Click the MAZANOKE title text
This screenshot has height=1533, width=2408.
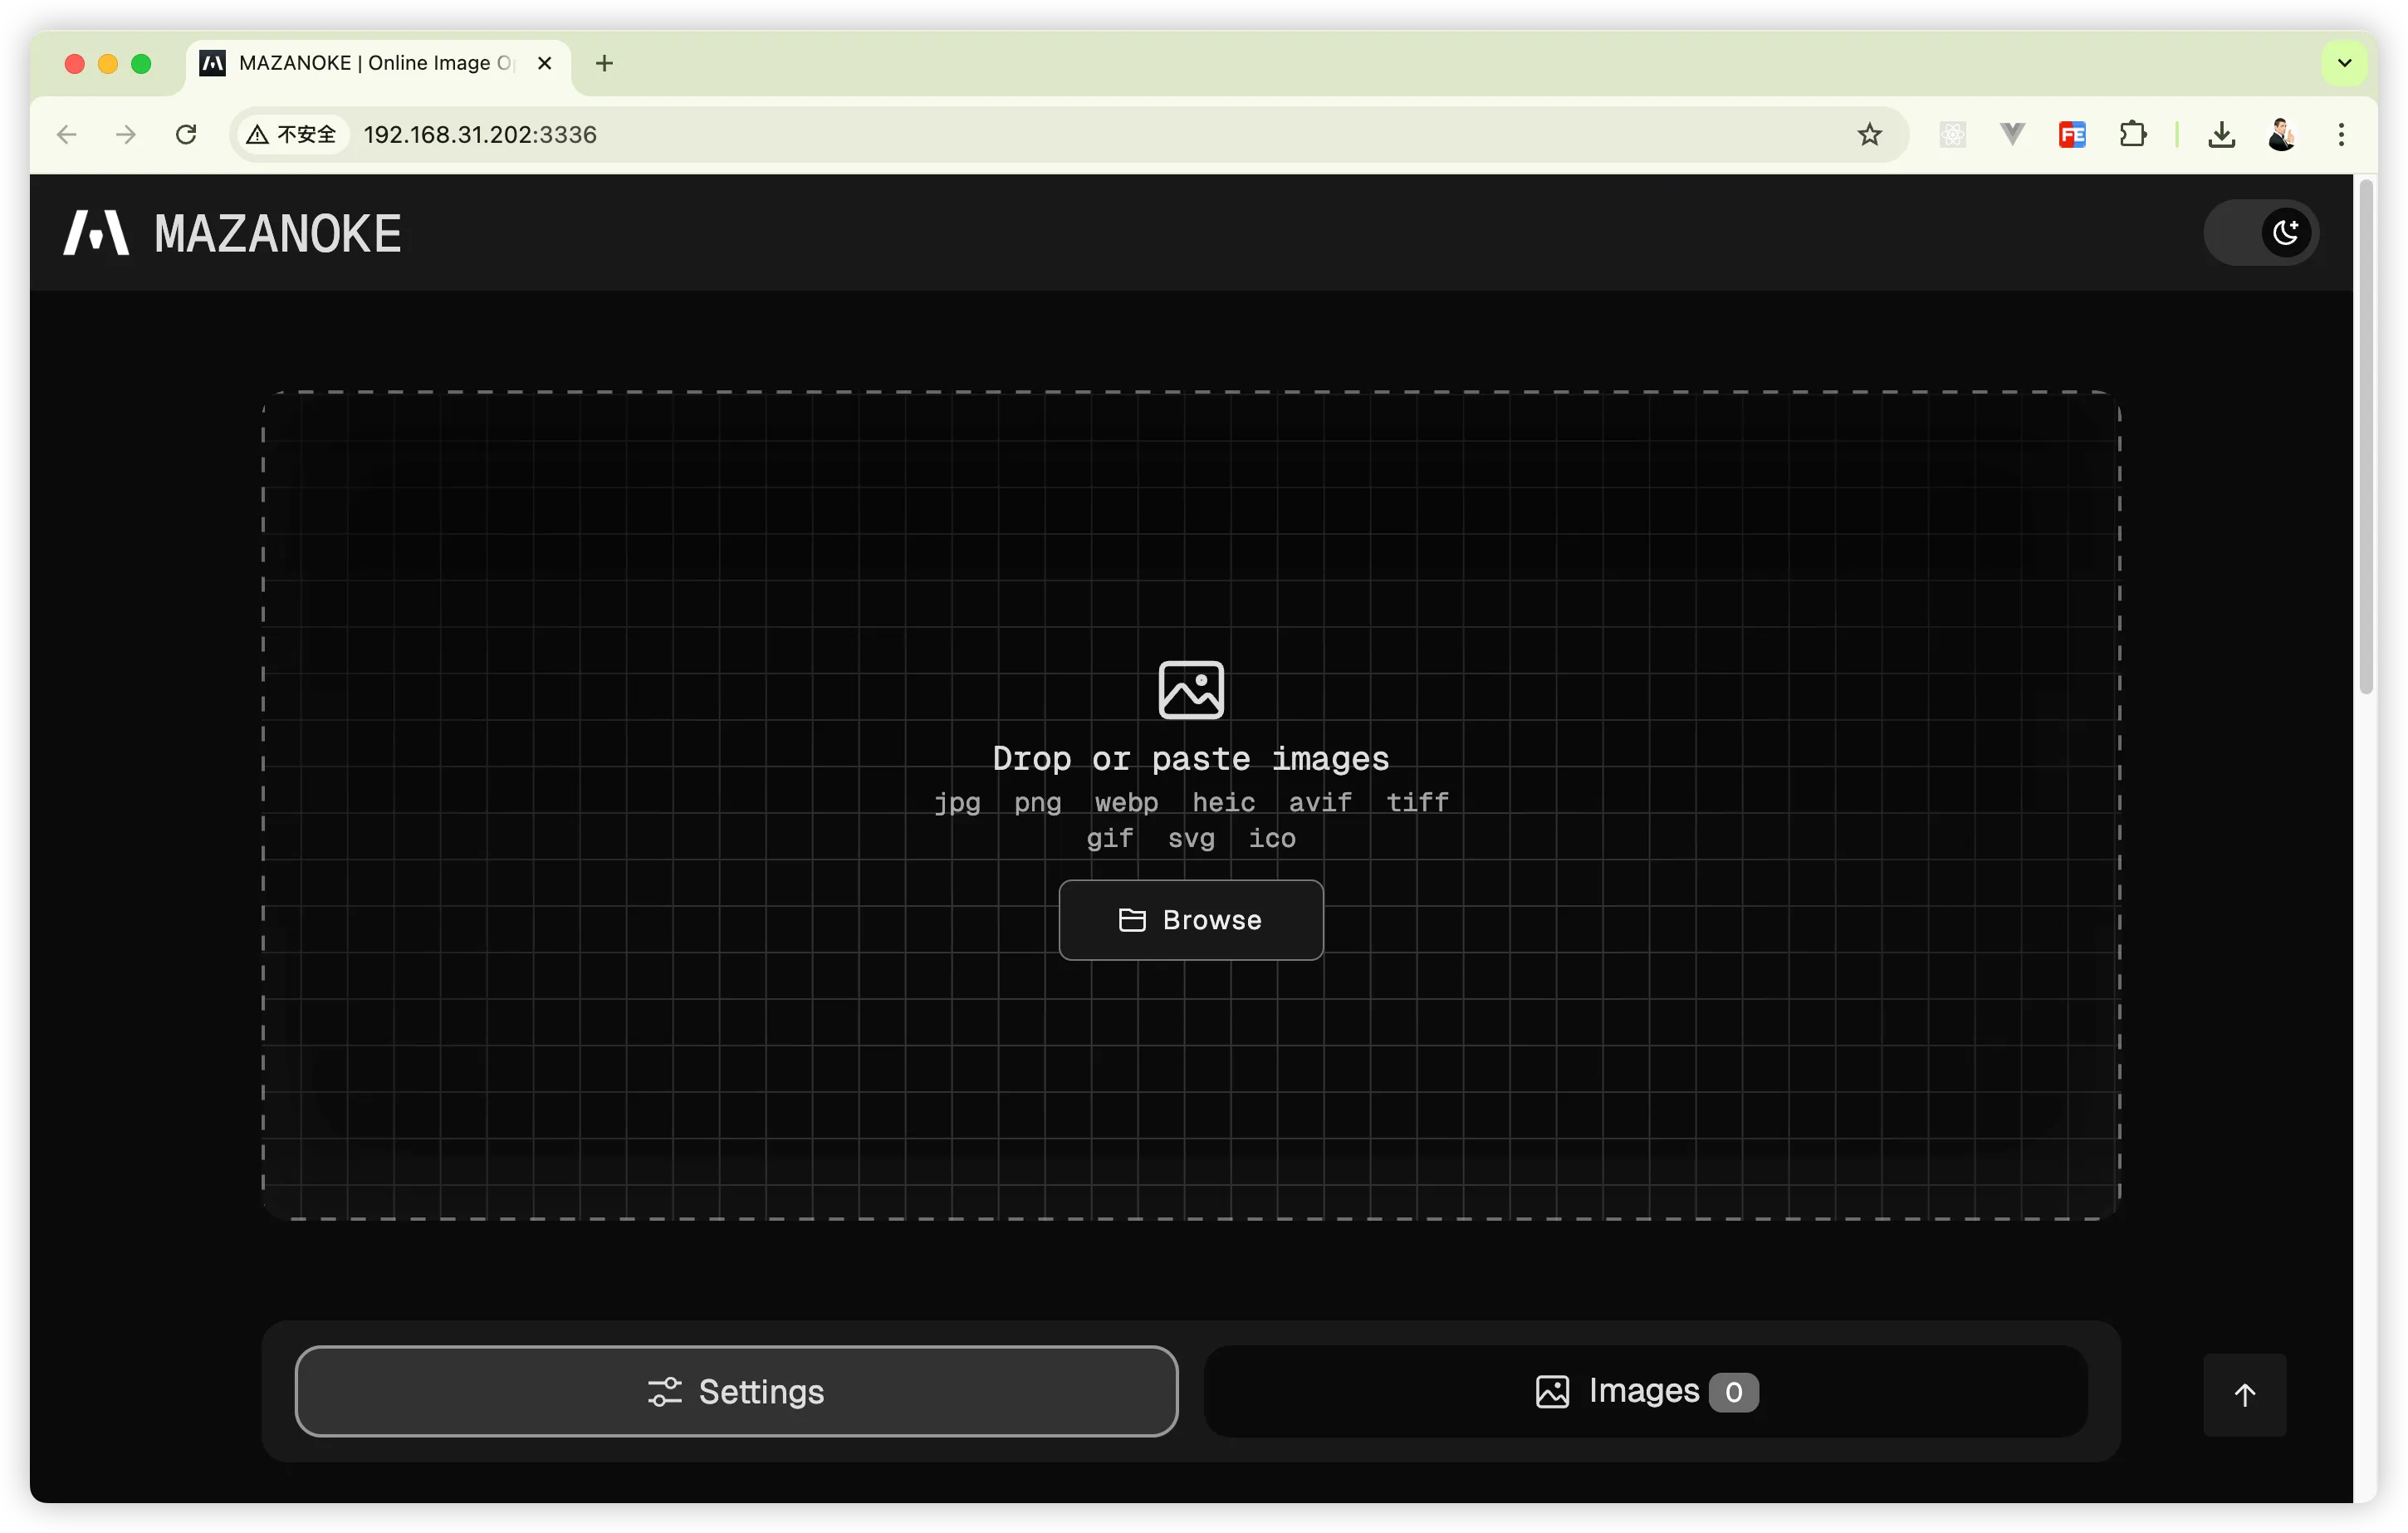click(x=278, y=234)
